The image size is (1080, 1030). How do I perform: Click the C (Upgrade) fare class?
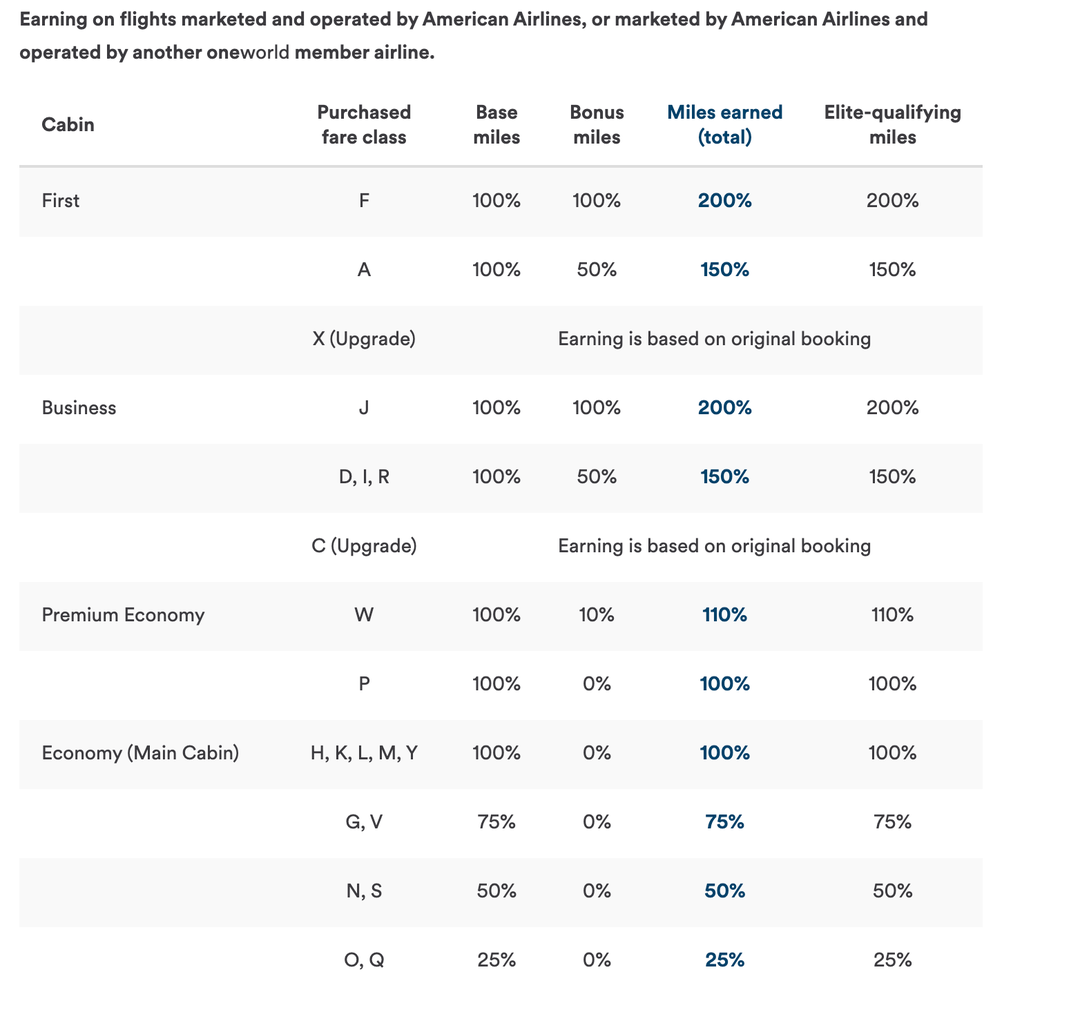364,546
